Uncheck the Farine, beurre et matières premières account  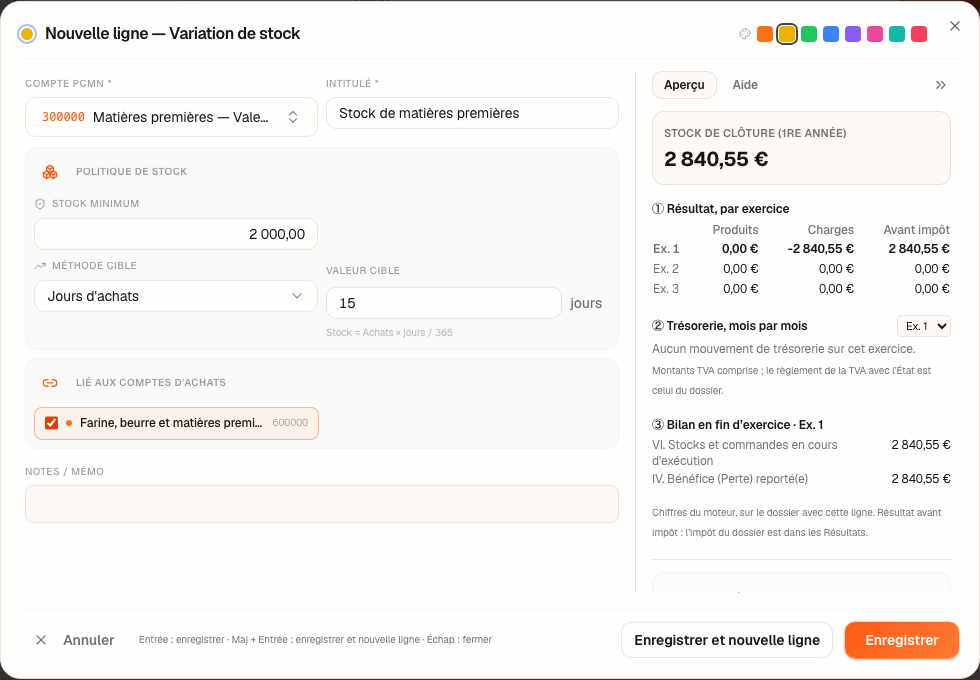pos(51,423)
